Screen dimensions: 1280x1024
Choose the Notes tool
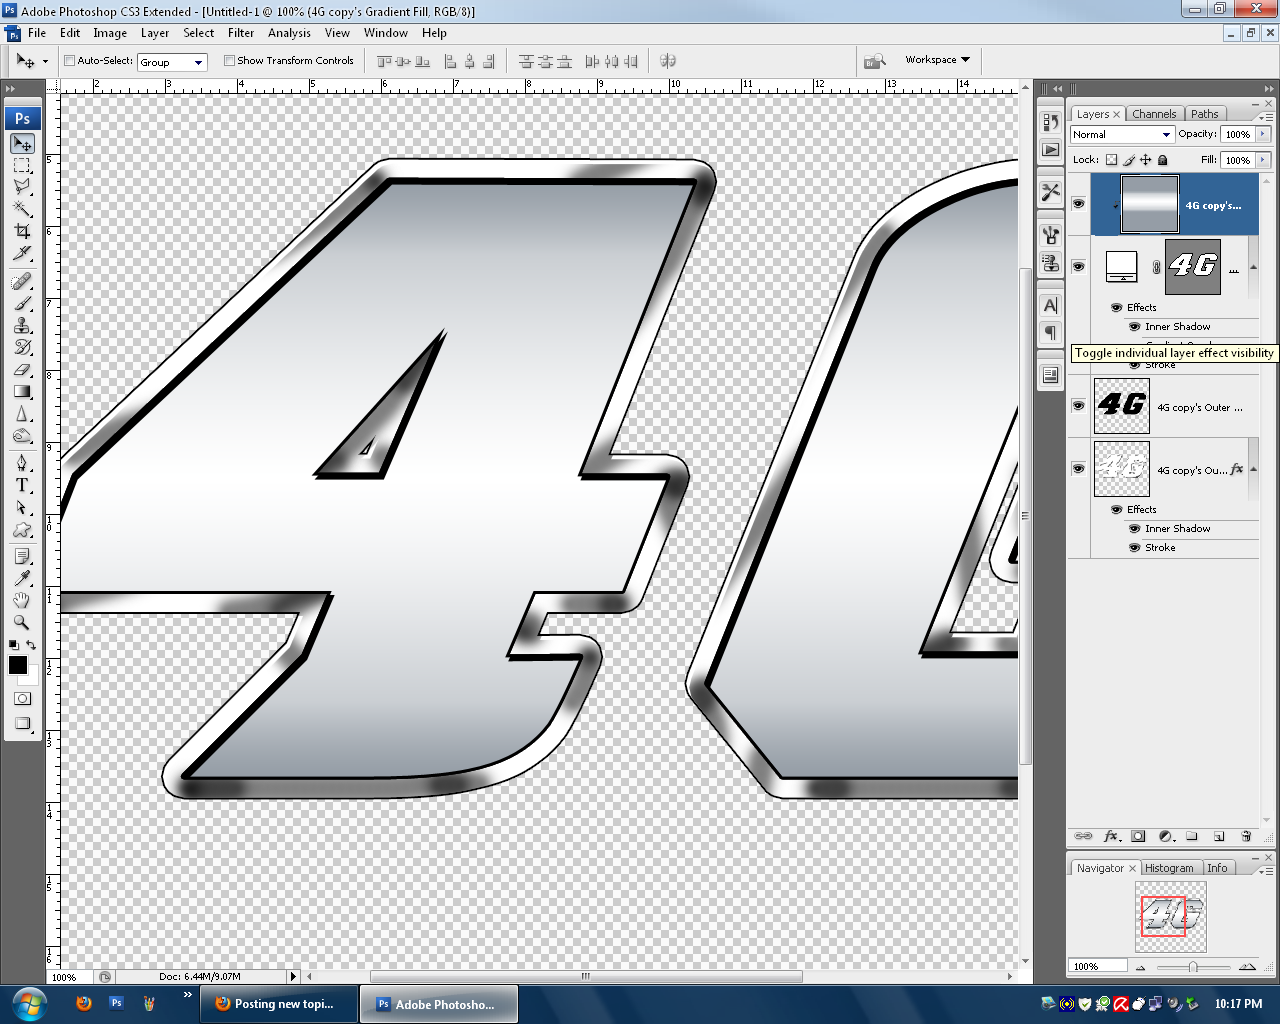pyautogui.click(x=22, y=556)
